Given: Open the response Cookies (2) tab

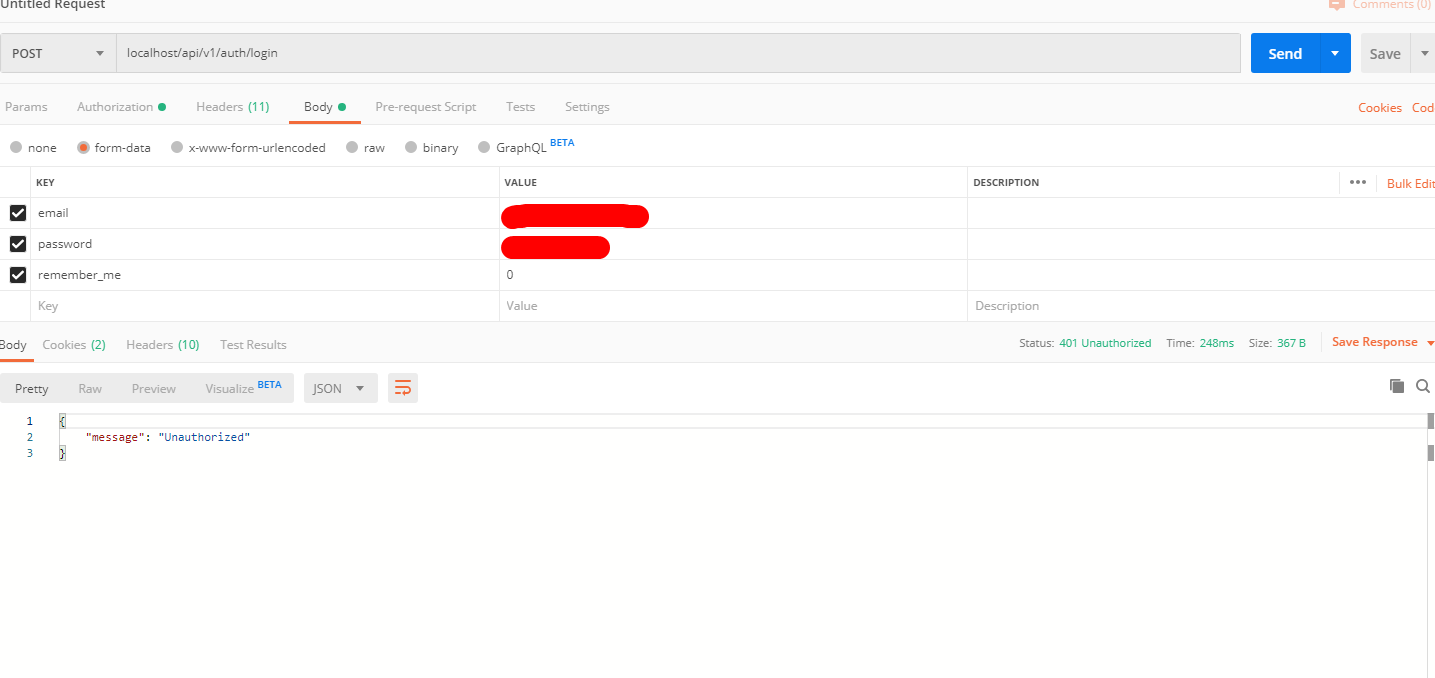Looking at the screenshot, I should (74, 345).
